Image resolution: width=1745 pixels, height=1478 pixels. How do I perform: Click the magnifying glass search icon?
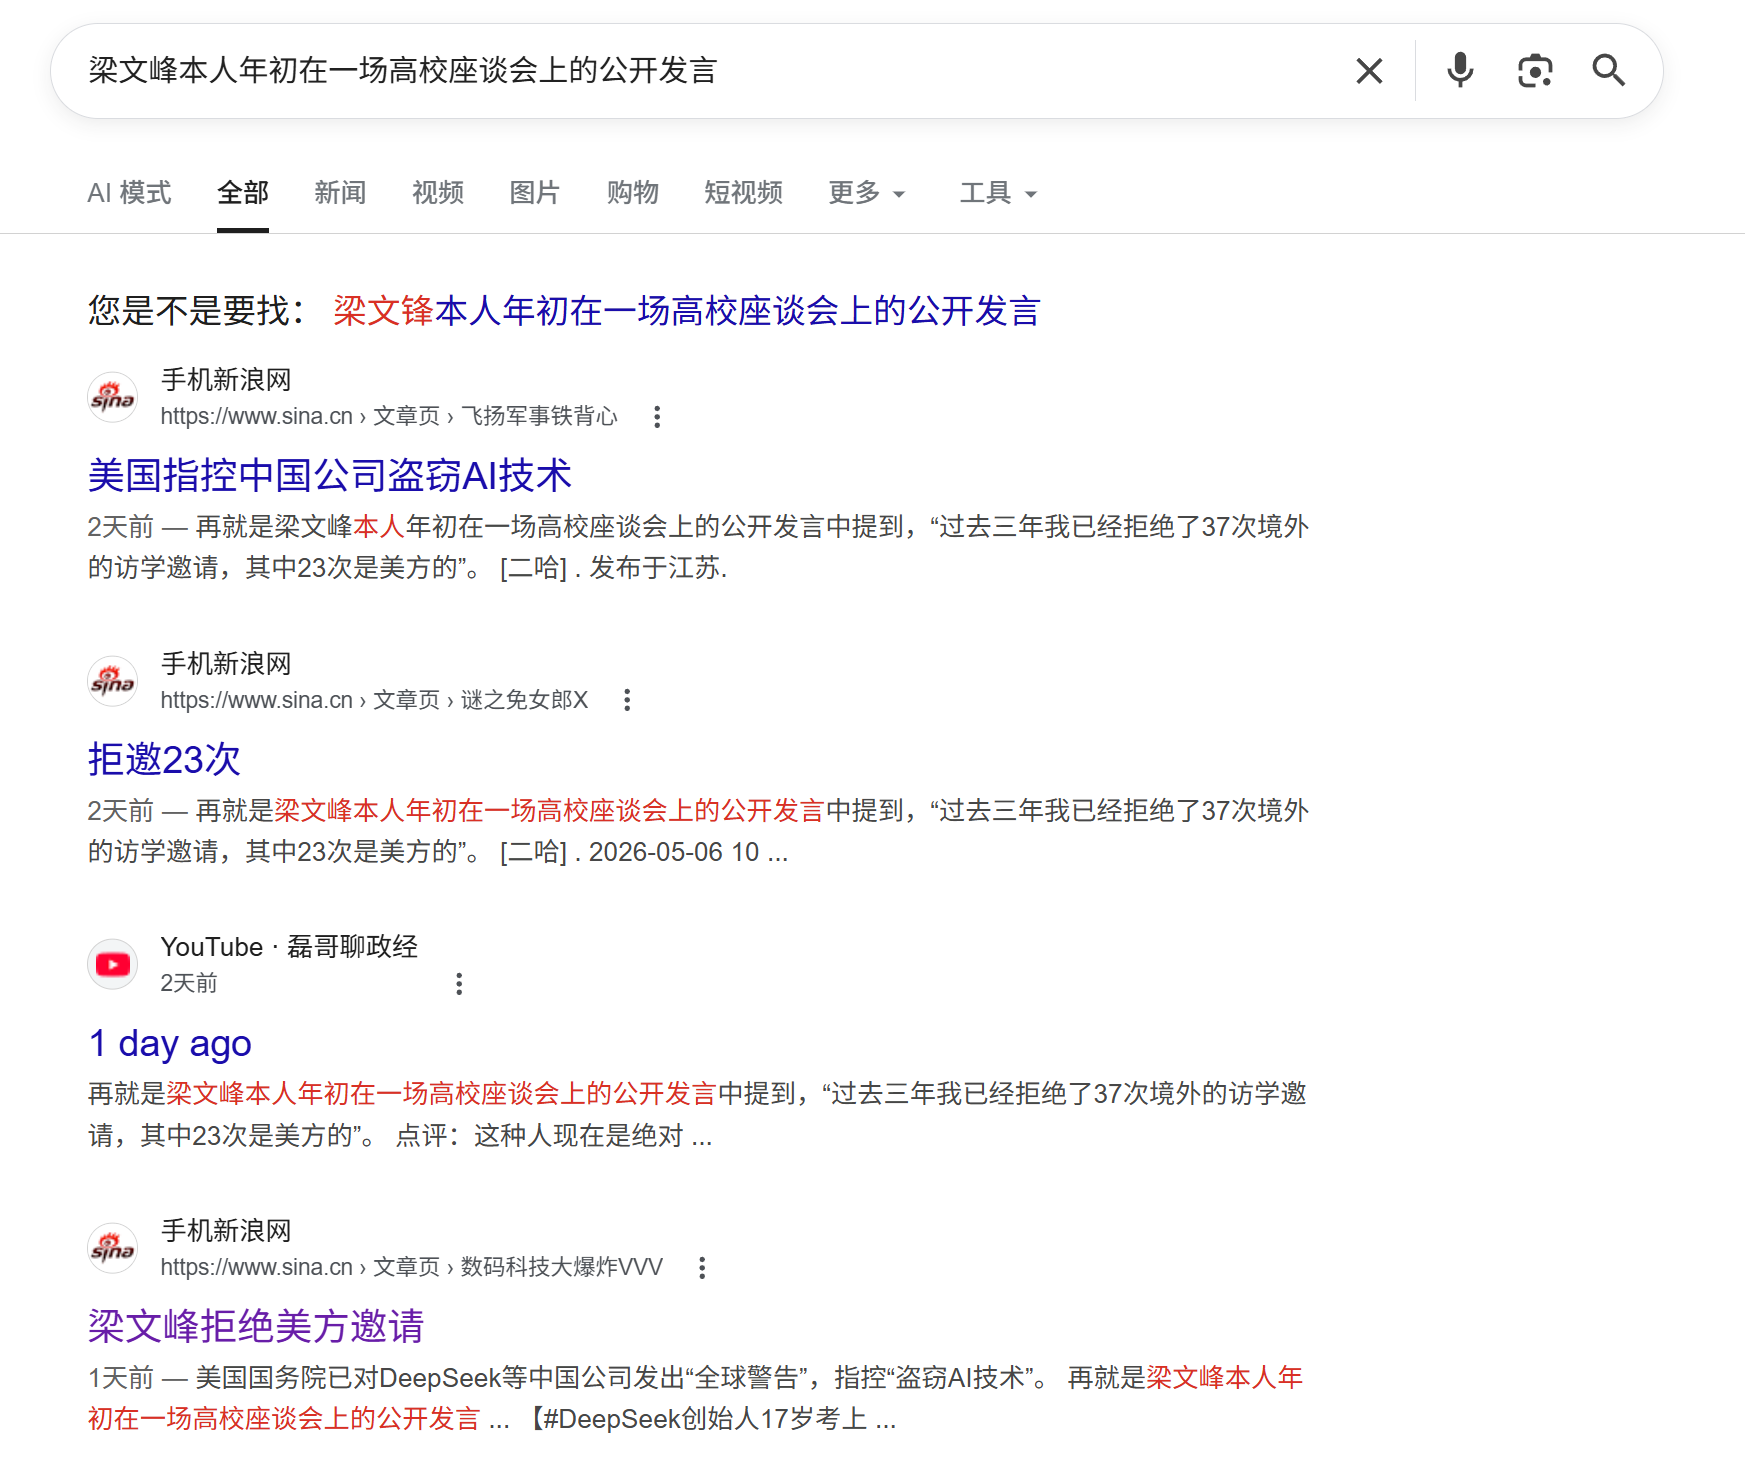(1608, 71)
